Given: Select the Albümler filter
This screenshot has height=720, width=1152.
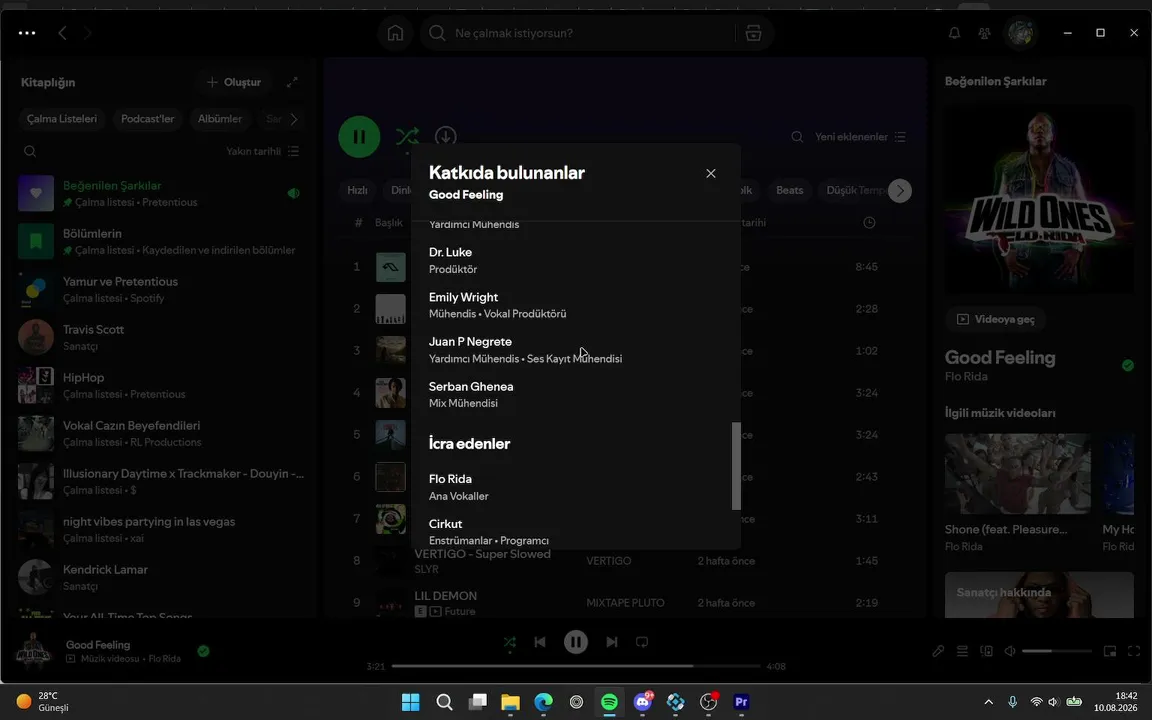Looking at the screenshot, I should coord(220,119).
